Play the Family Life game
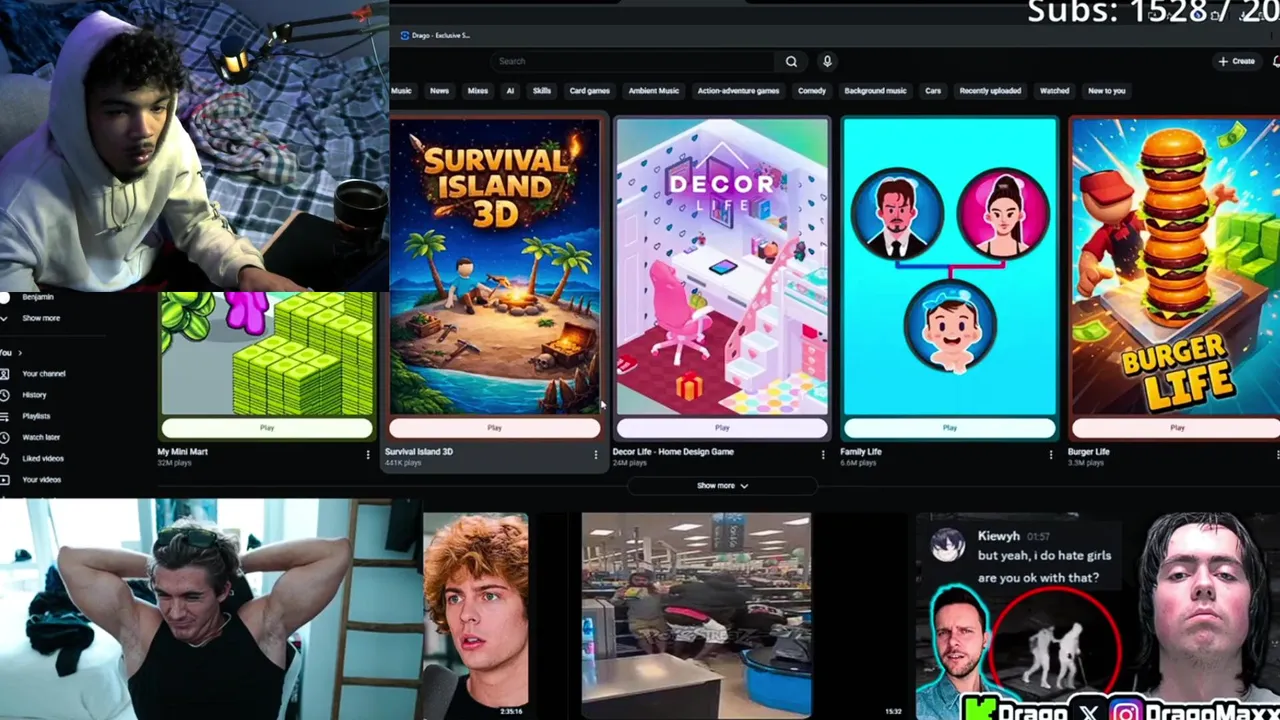1280x720 pixels. (x=949, y=428)
